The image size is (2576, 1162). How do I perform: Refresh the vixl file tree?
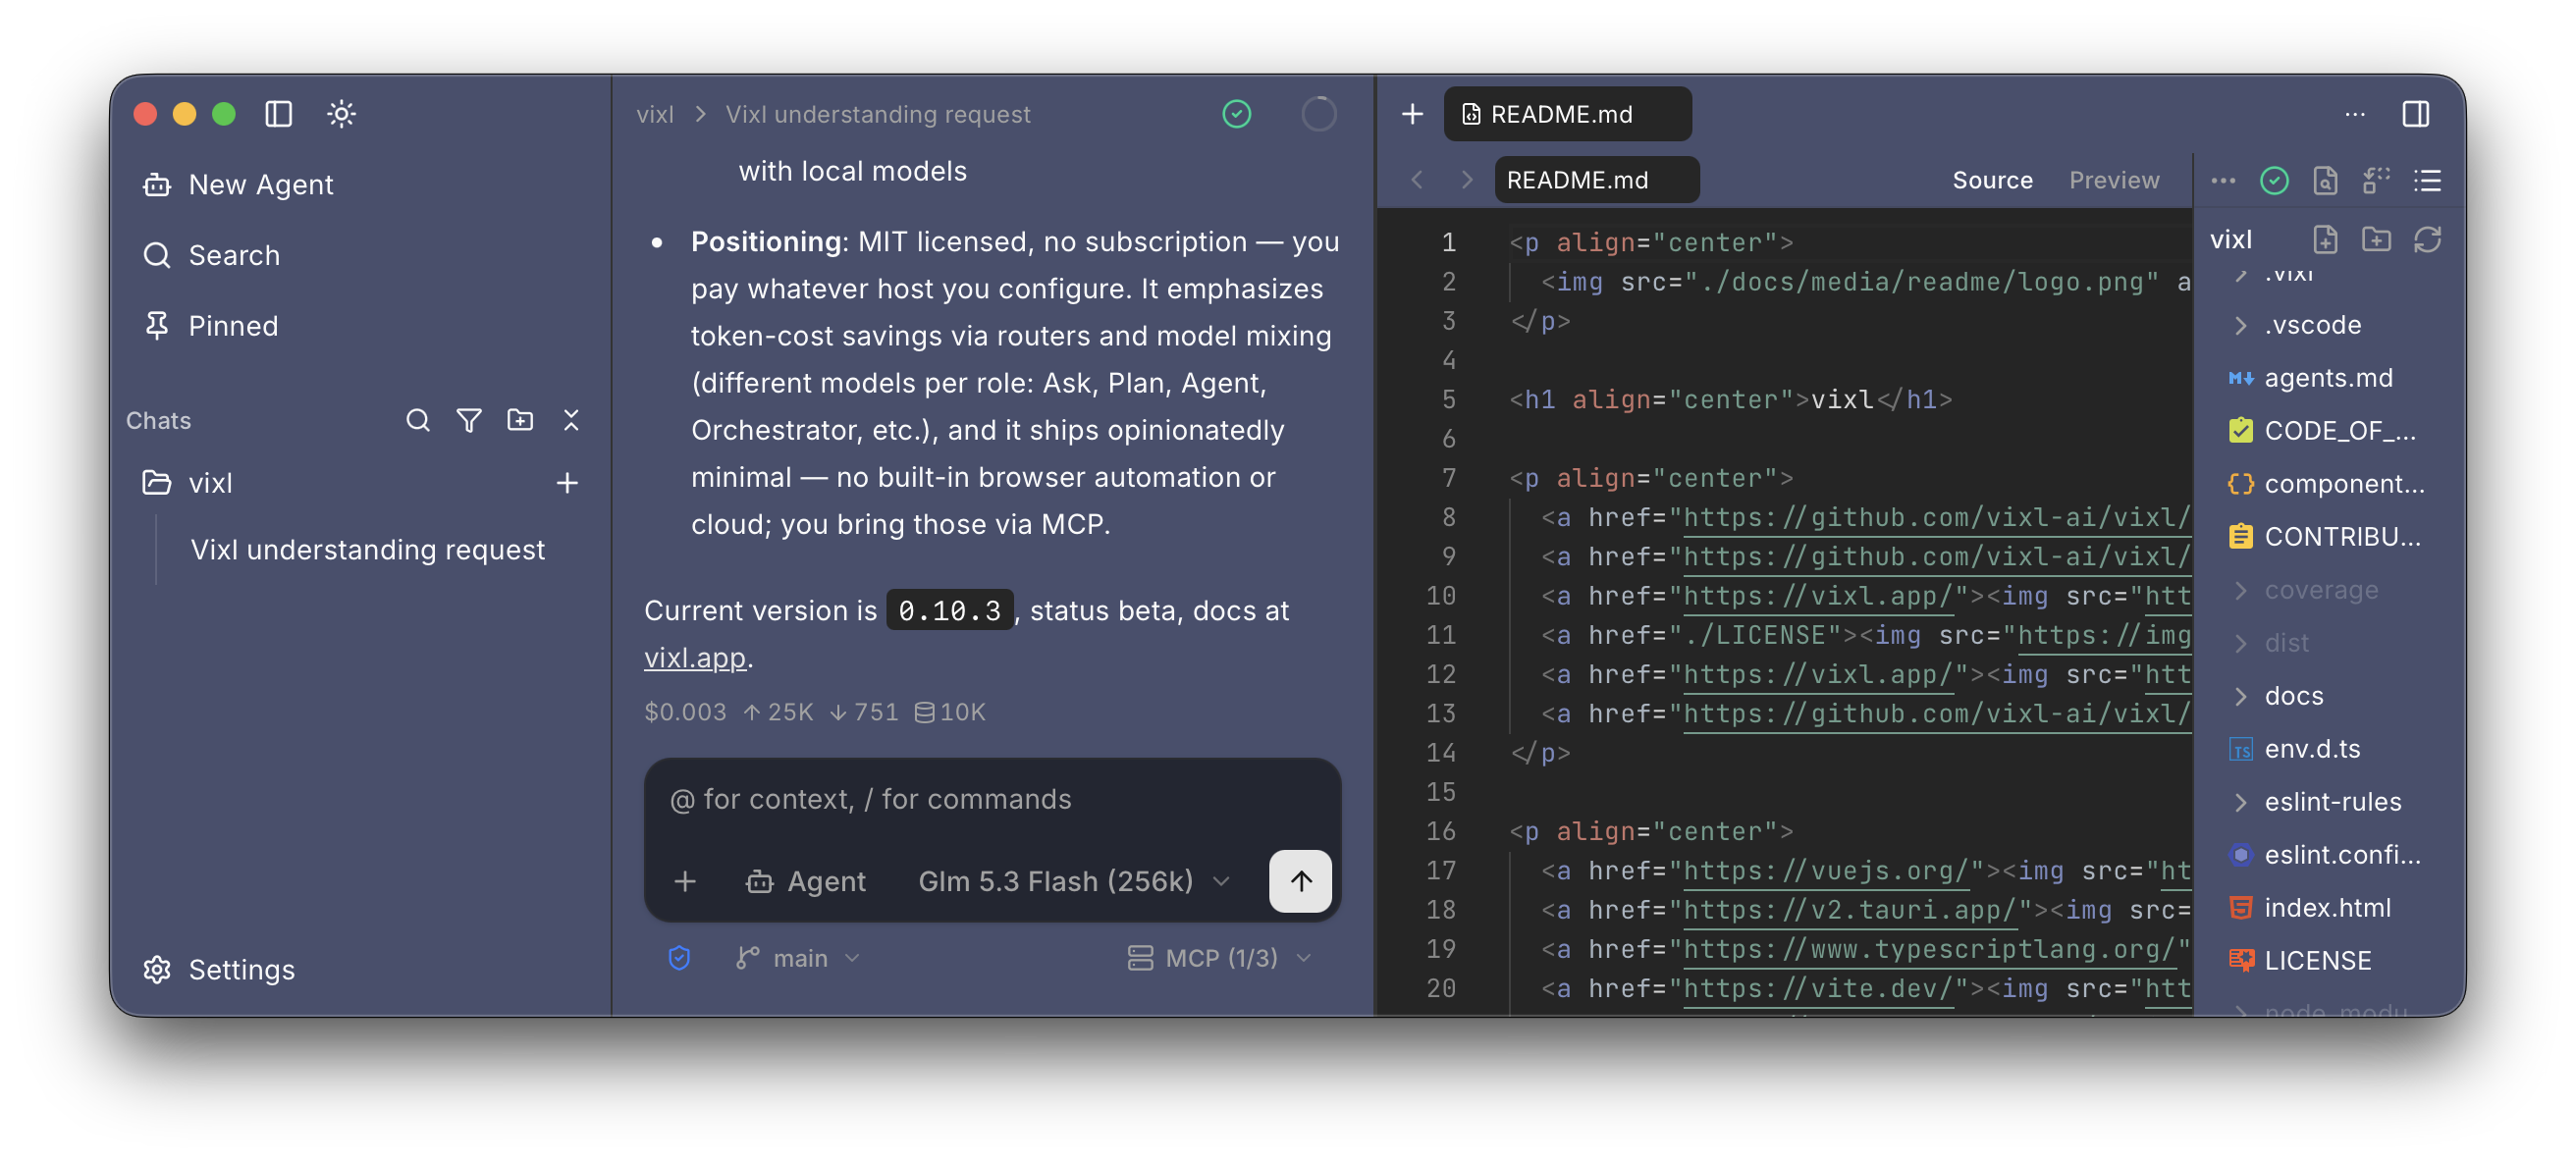(2427, 240)
